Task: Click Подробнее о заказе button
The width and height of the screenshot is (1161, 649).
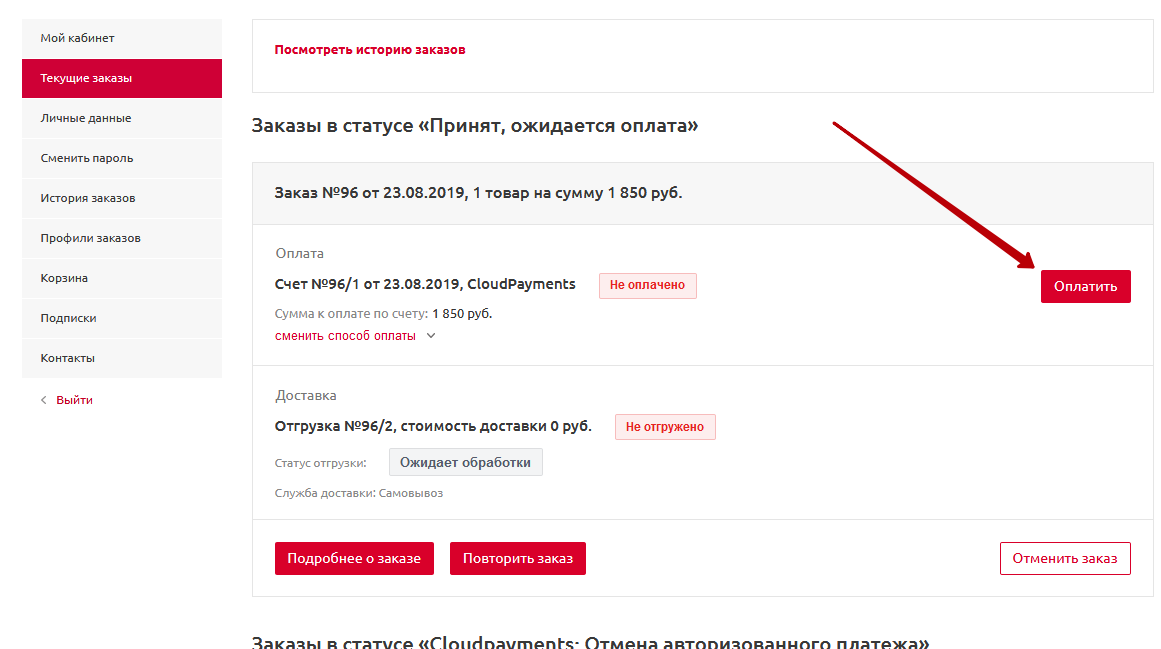Action: (x=354, y=559)
